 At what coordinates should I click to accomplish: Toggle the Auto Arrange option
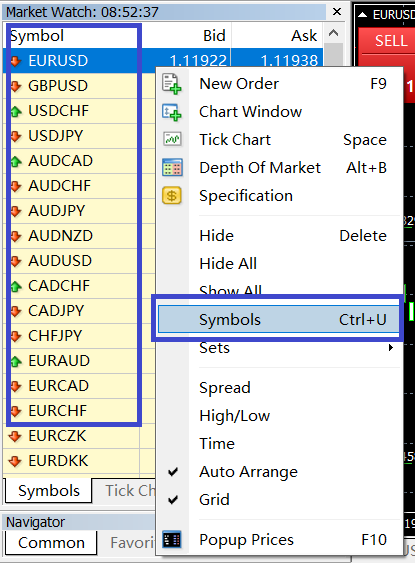[x=279, y=472]
